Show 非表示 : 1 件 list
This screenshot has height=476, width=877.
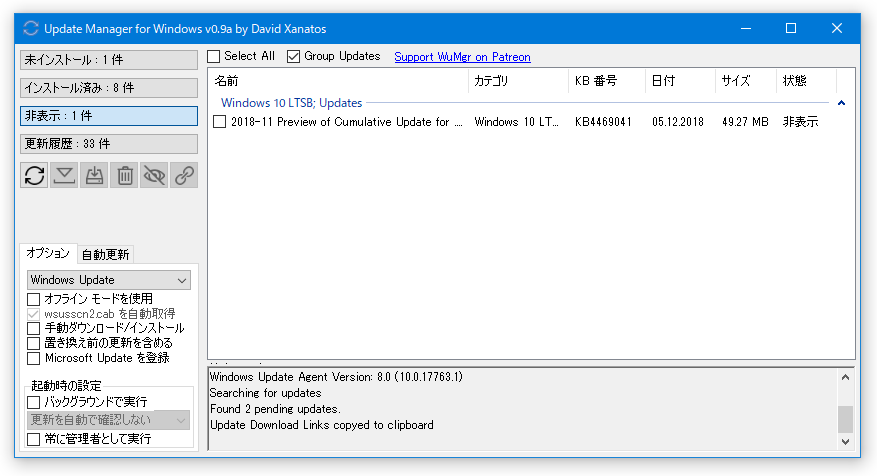pyautogui.click(x=109, y=116)
